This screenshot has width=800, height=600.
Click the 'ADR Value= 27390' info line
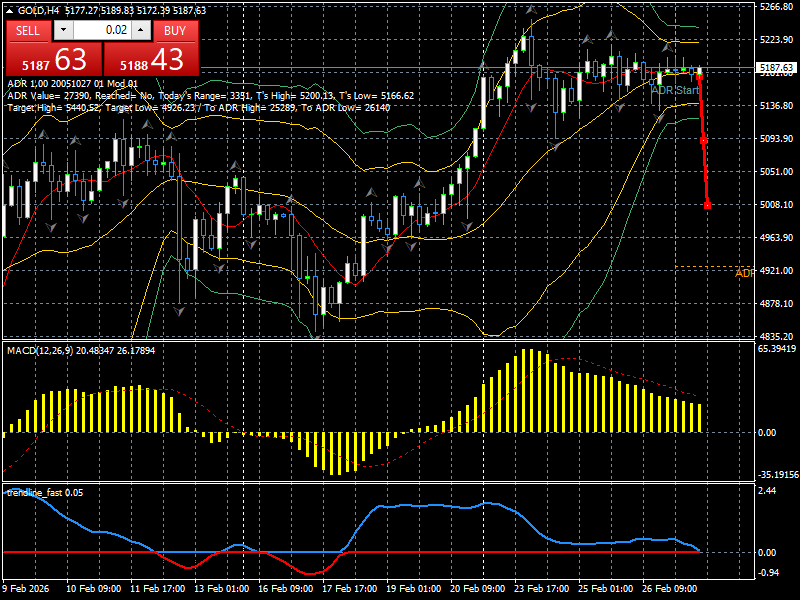pos(211,95)
